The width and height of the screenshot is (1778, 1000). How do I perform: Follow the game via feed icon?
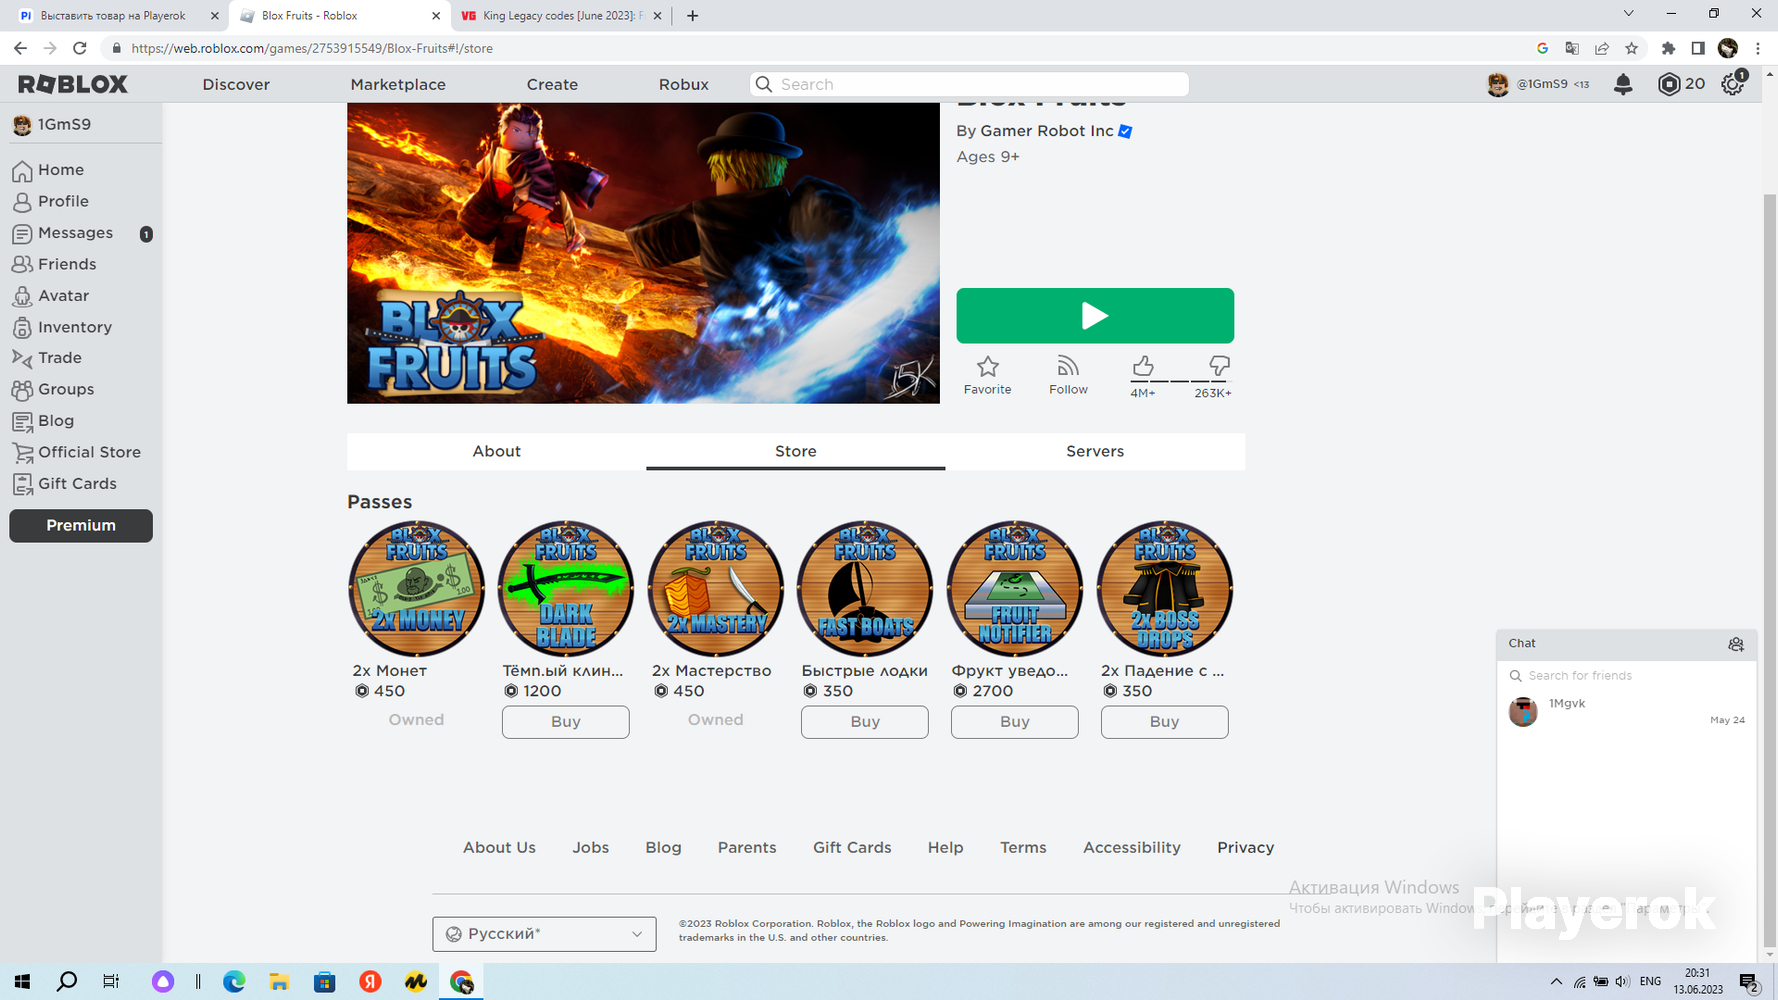(1068, 366)
